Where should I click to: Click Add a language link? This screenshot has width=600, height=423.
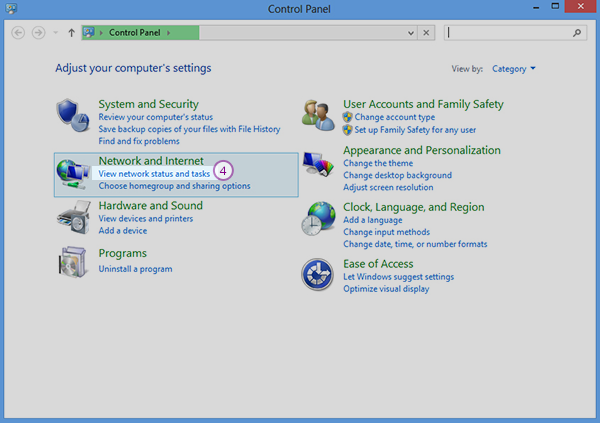point(372,220)
